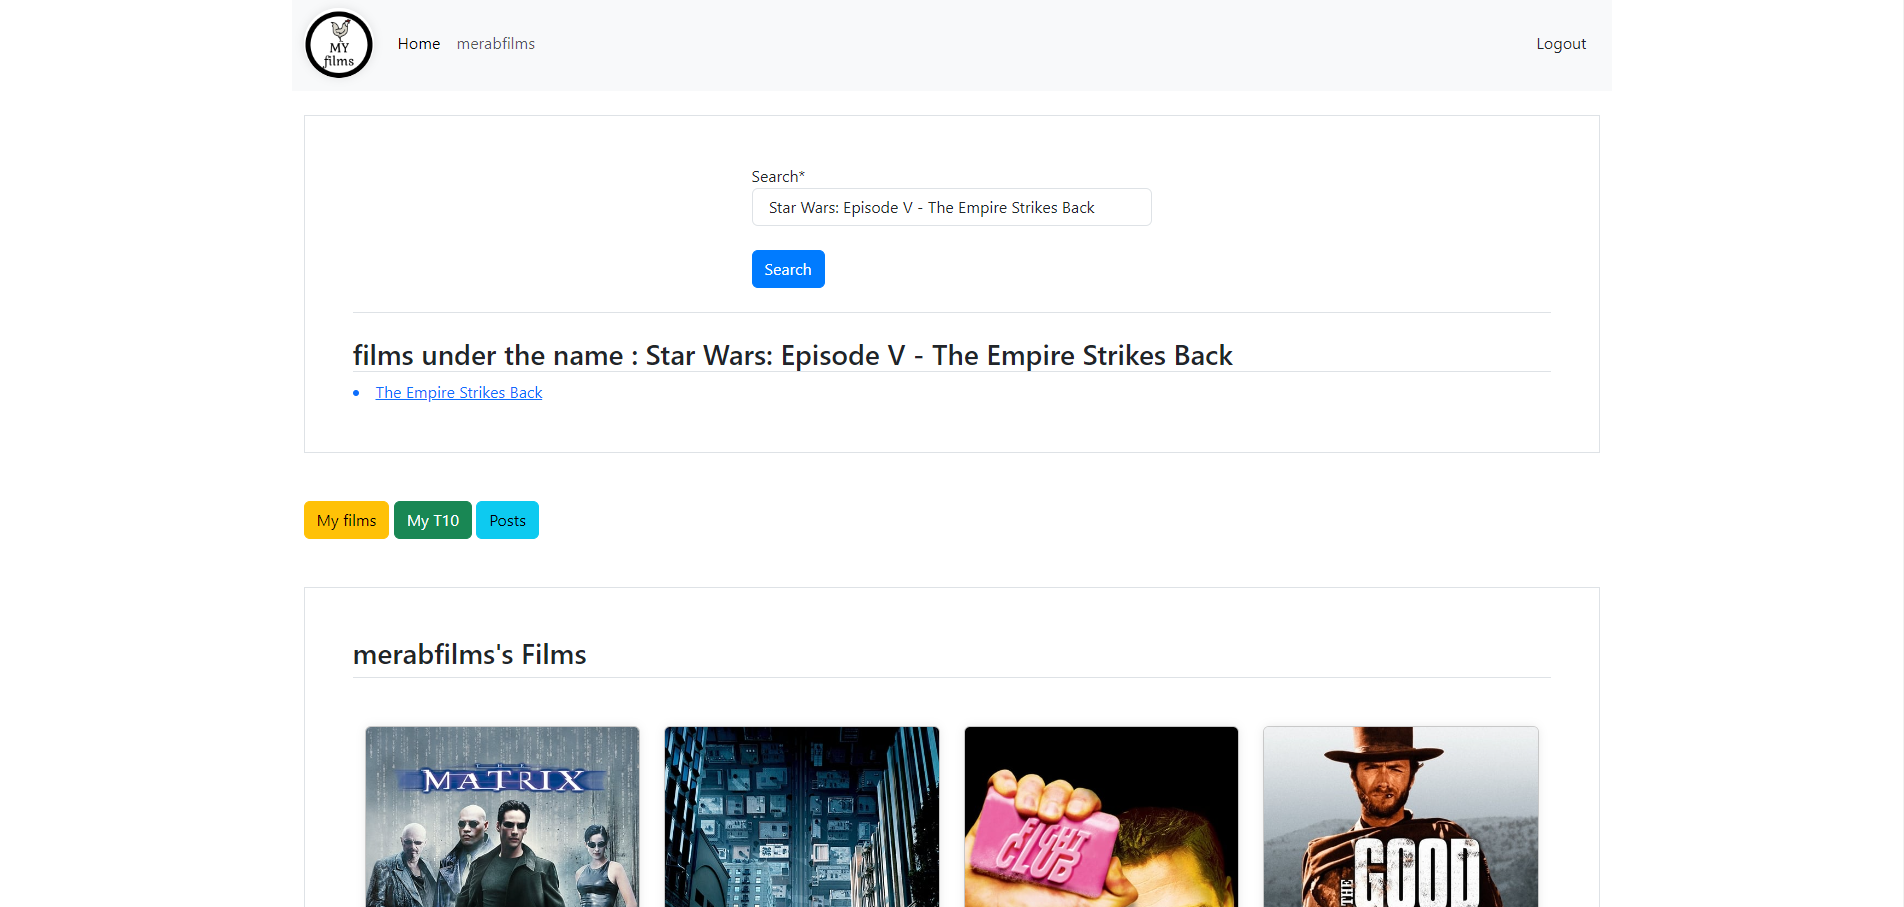Open the cyan Posts button
The width and height of the screenshot is (1904, 907).
(x=507, y=520)
